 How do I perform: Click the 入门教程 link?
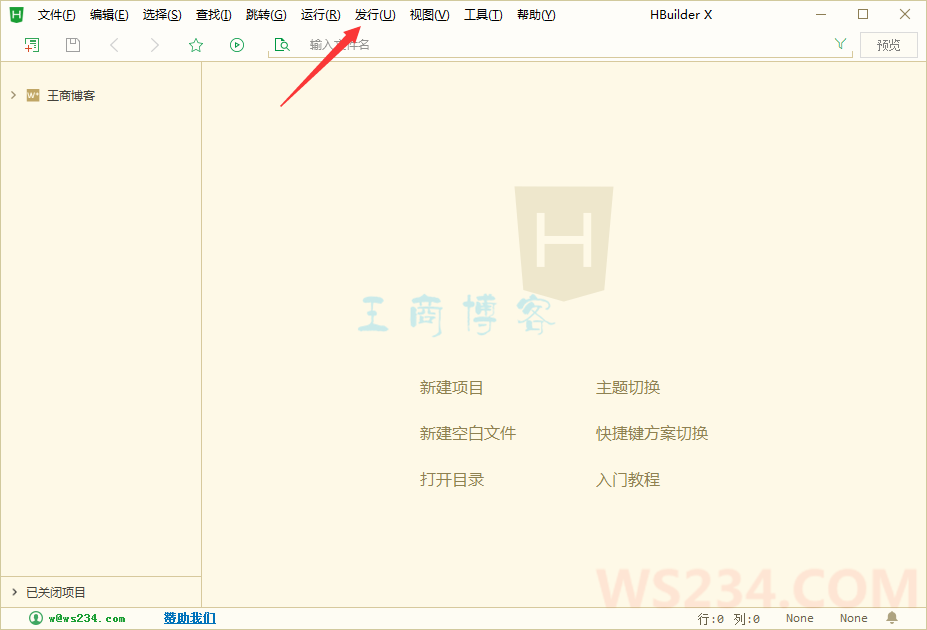[x=628, y=480]
